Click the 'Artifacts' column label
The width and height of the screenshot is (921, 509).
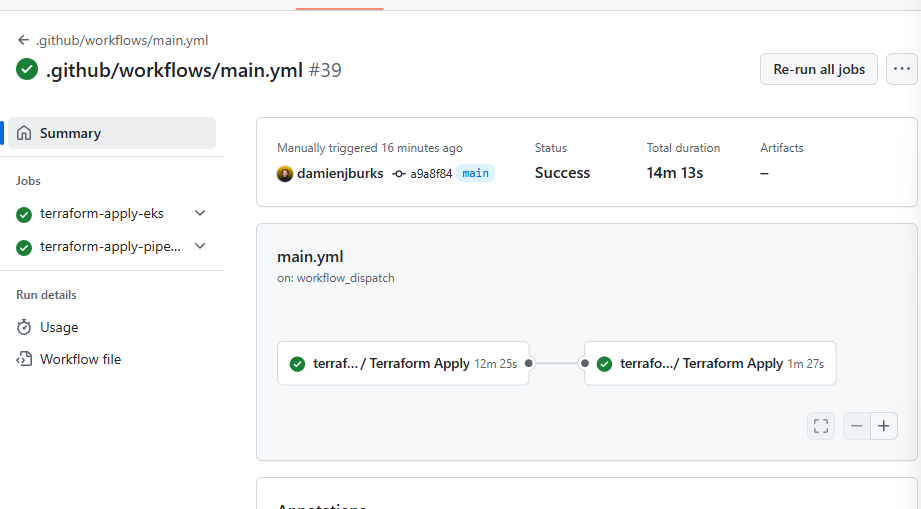coord(782,148)
